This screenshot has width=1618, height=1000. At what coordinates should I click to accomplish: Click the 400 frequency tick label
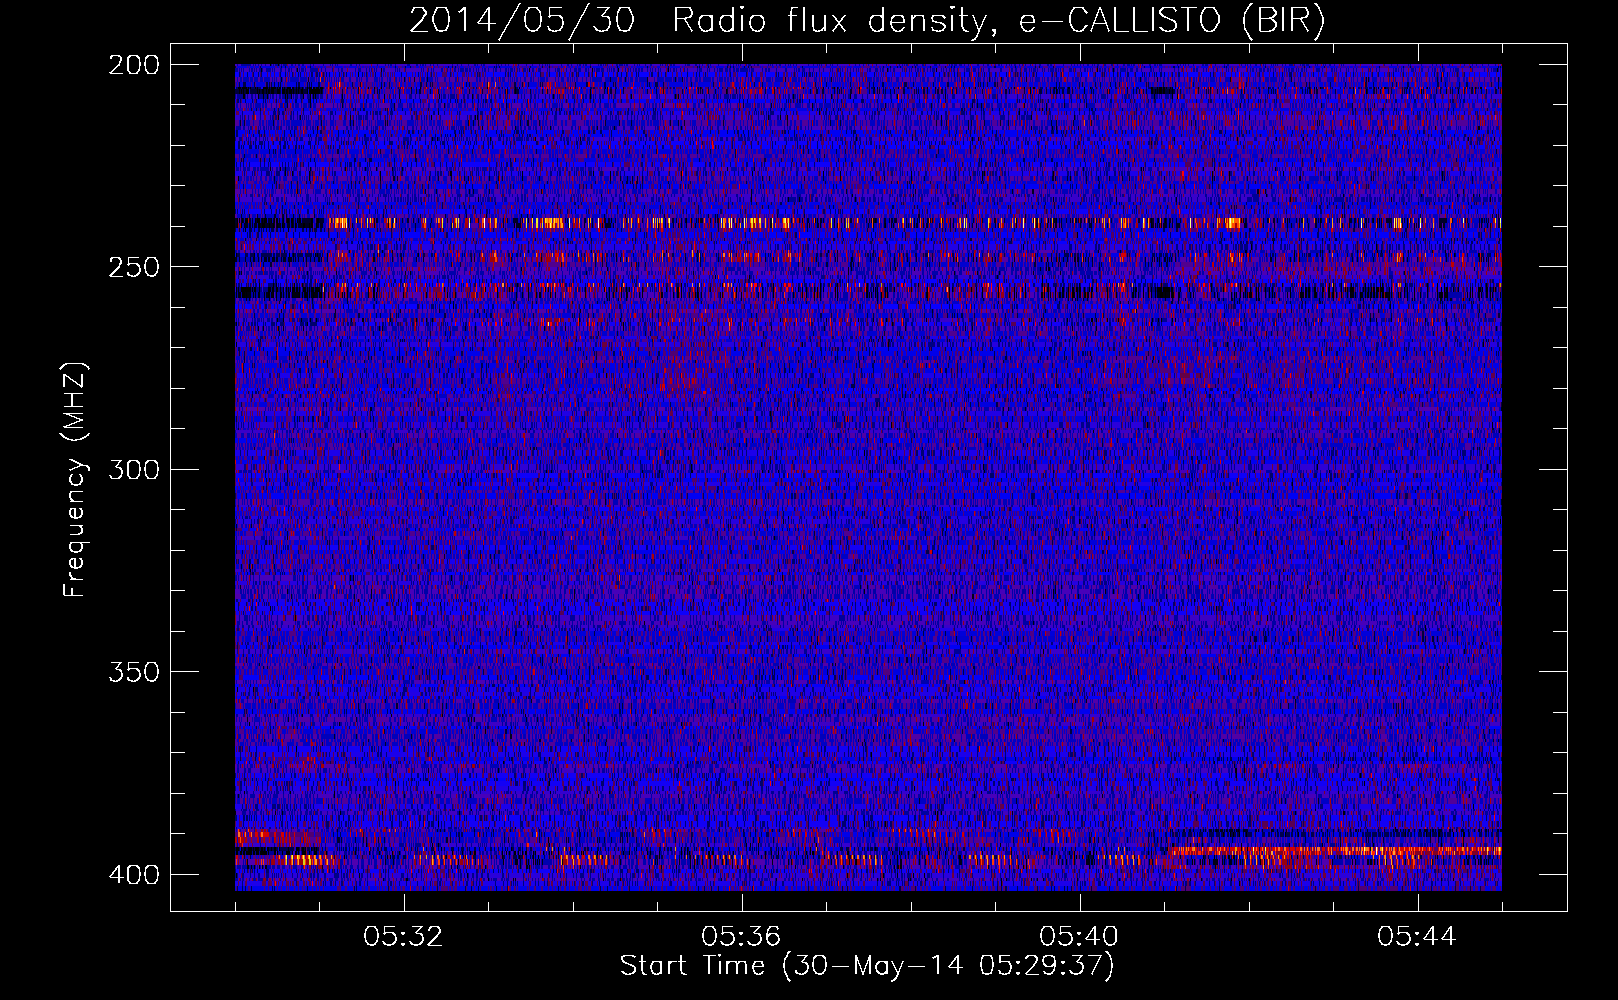click(x=134, y=875)
